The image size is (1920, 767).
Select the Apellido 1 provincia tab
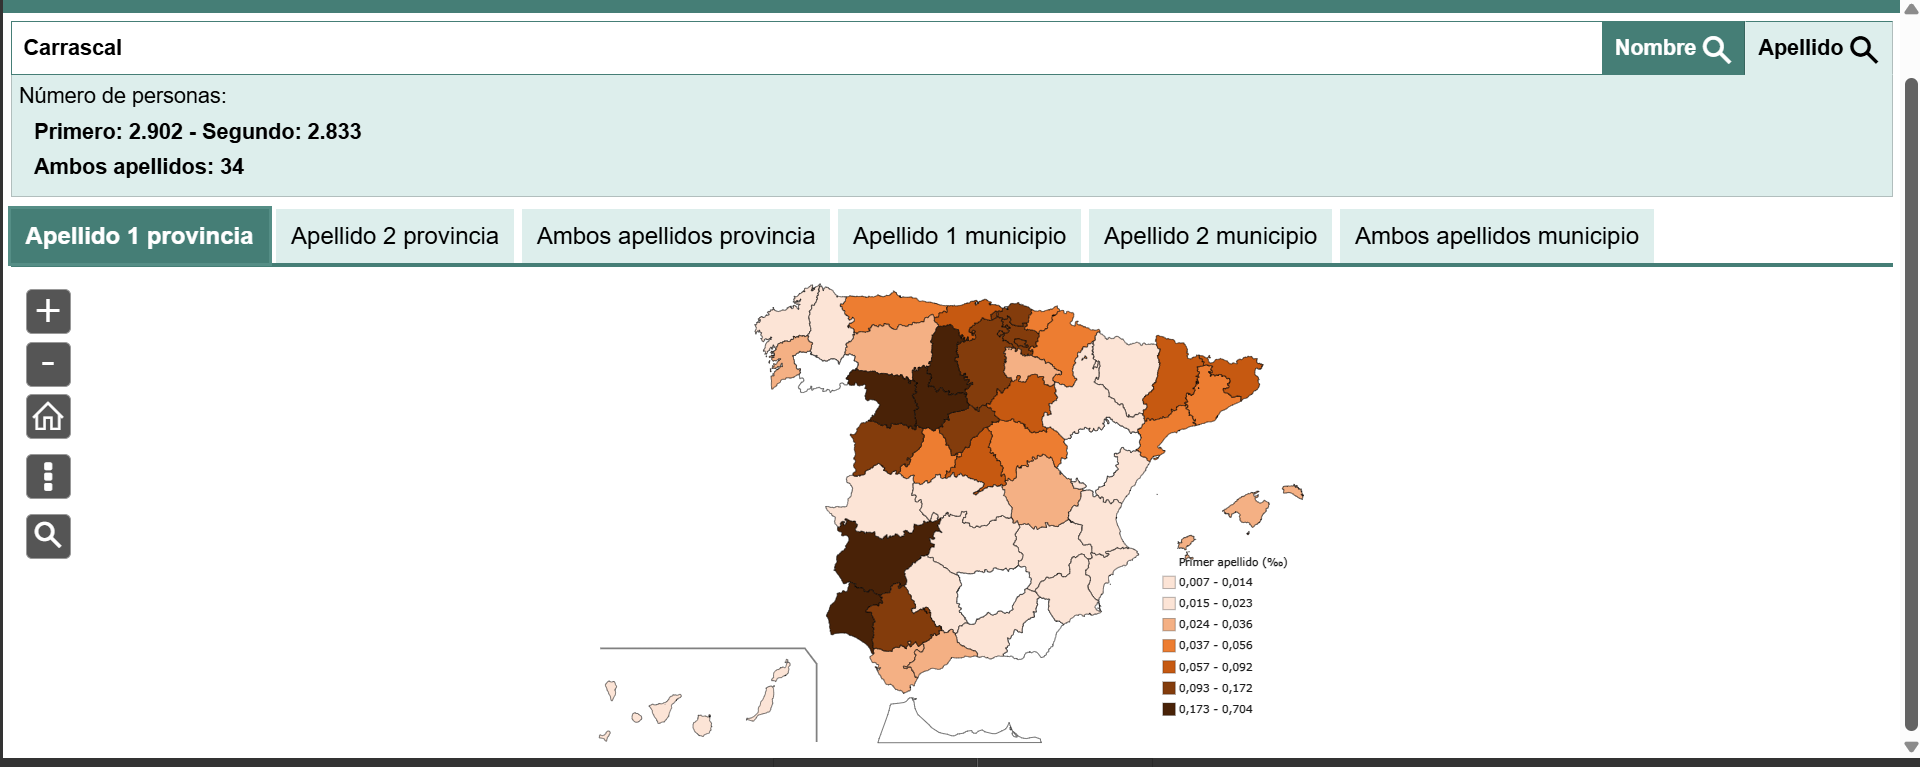pyautogui.click(x=140, y=236)
